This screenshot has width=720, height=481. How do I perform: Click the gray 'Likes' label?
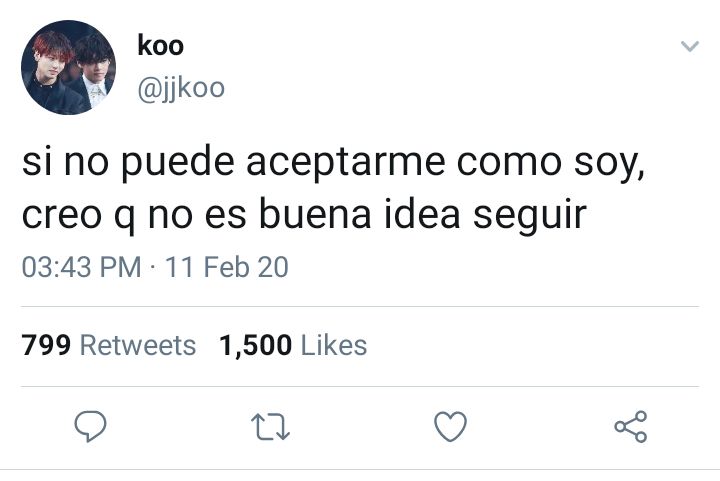coord(334,345)
